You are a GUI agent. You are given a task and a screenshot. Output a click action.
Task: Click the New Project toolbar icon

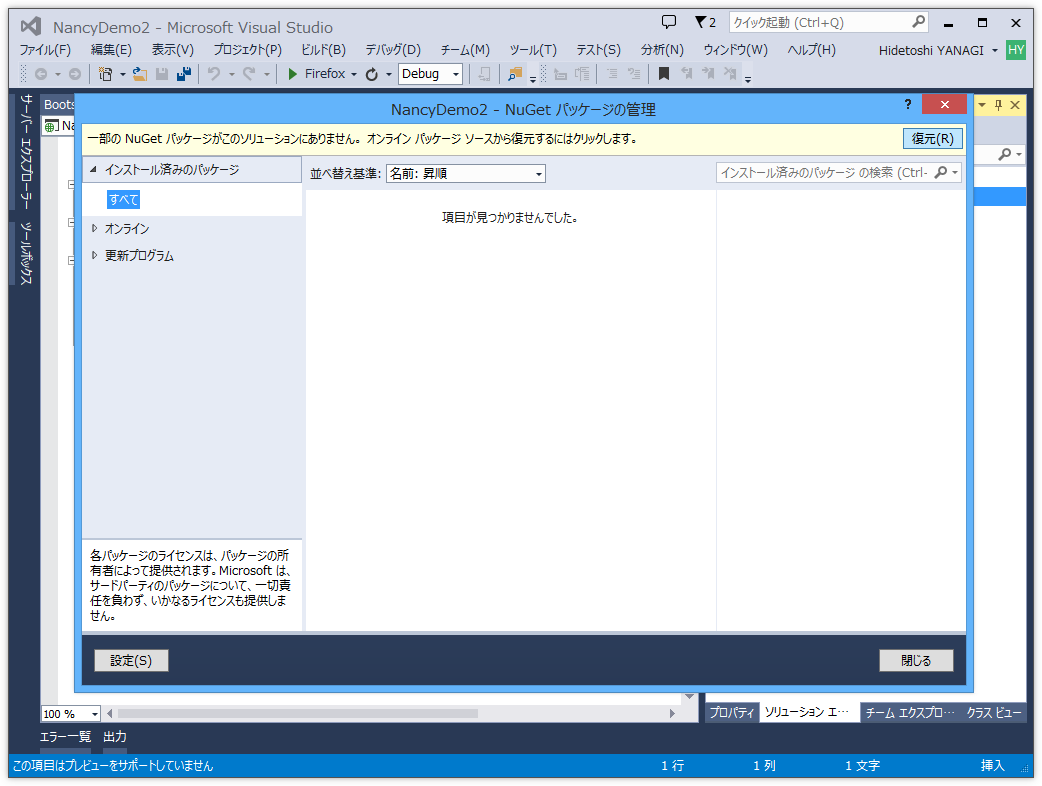(106, 73)
